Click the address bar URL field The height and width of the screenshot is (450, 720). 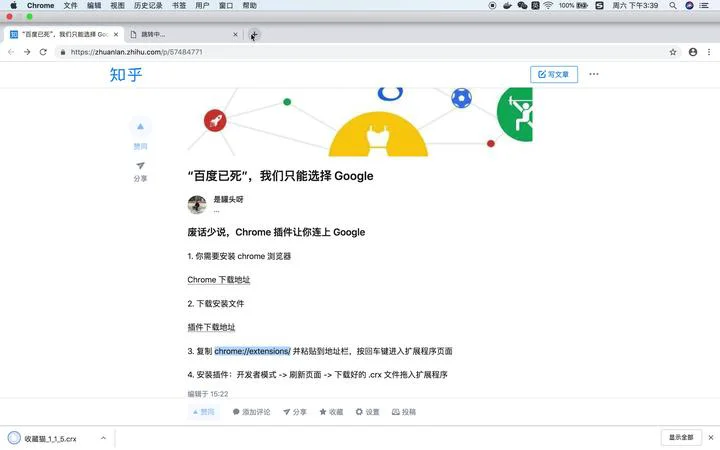(x=365, y=52)
